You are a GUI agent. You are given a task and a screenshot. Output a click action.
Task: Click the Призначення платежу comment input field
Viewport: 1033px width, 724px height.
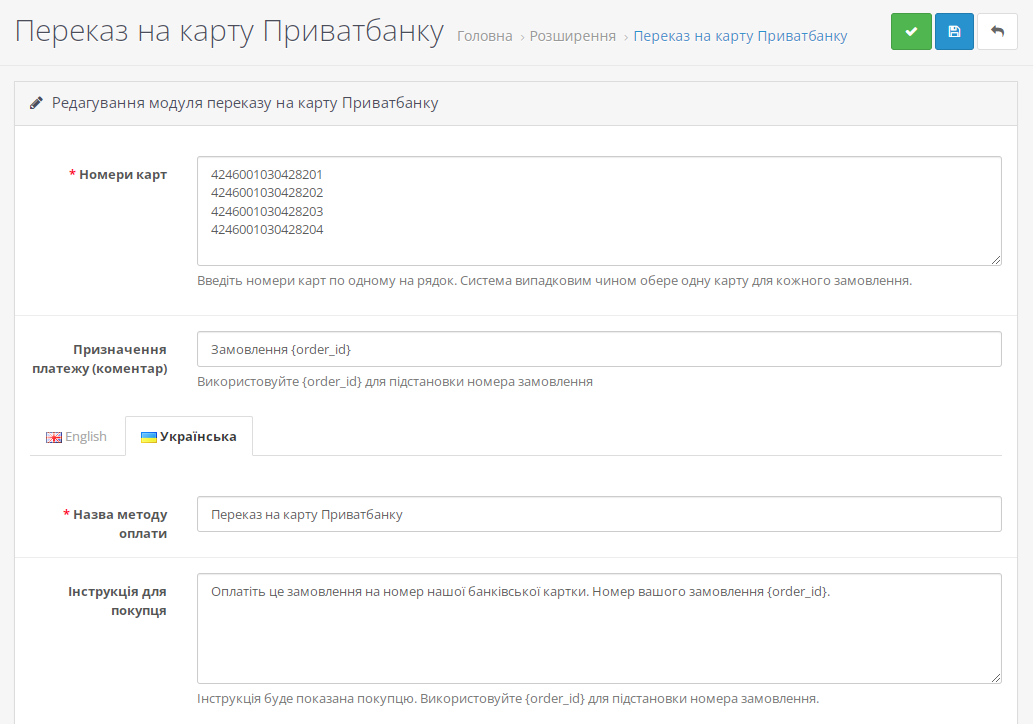(x=599, y=349)
